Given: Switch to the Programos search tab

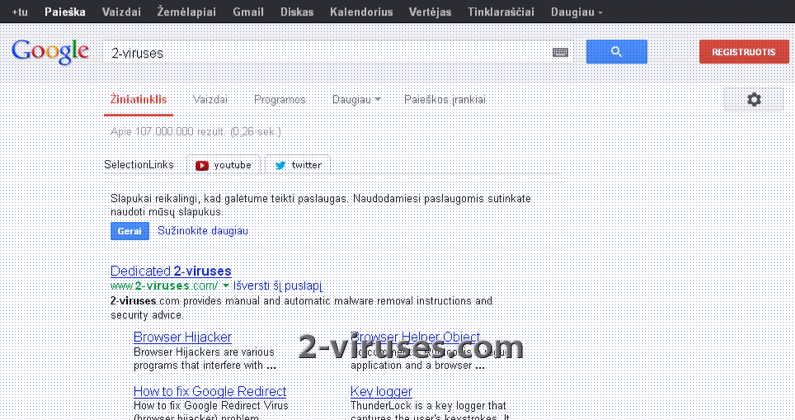Looking at the screenshot, I should point(279,99).
